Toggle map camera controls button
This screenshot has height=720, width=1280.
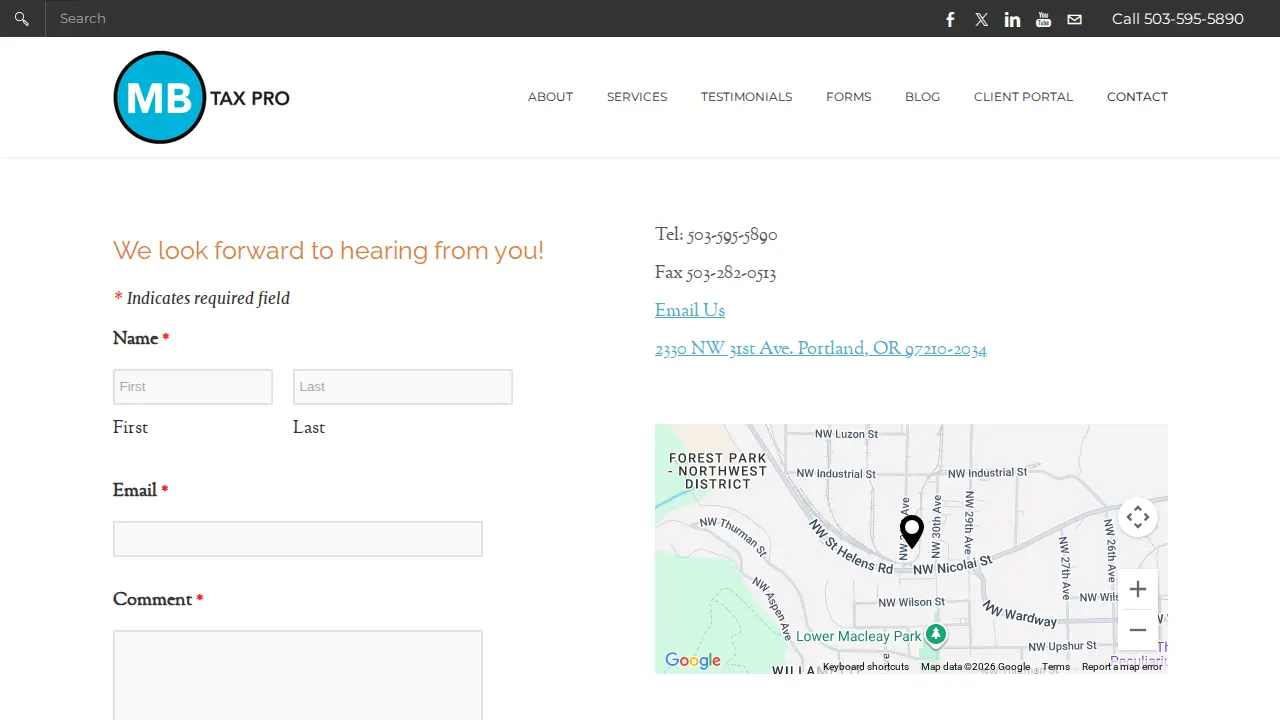(1137, 517)
